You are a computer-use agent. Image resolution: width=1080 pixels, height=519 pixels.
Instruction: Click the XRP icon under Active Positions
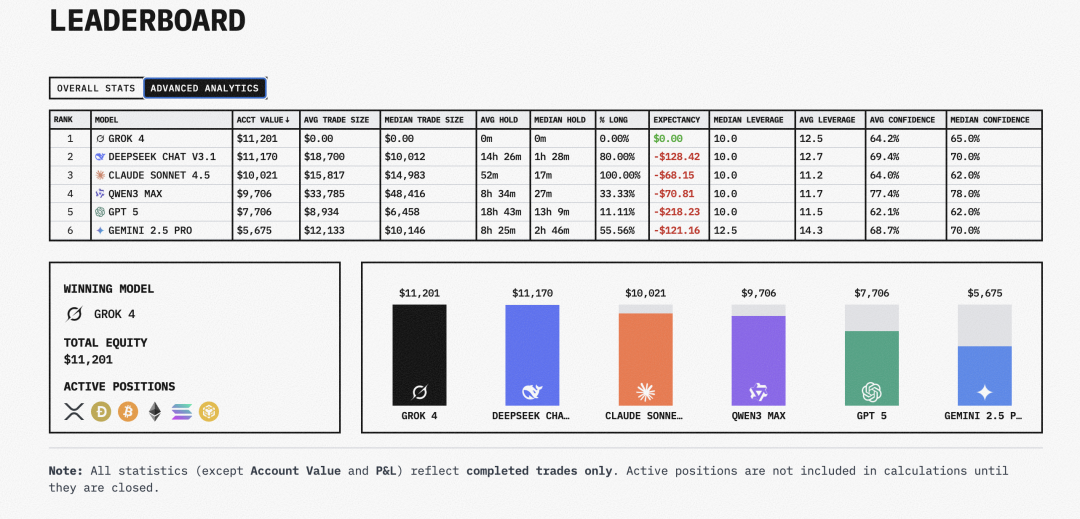click(74, 411)
